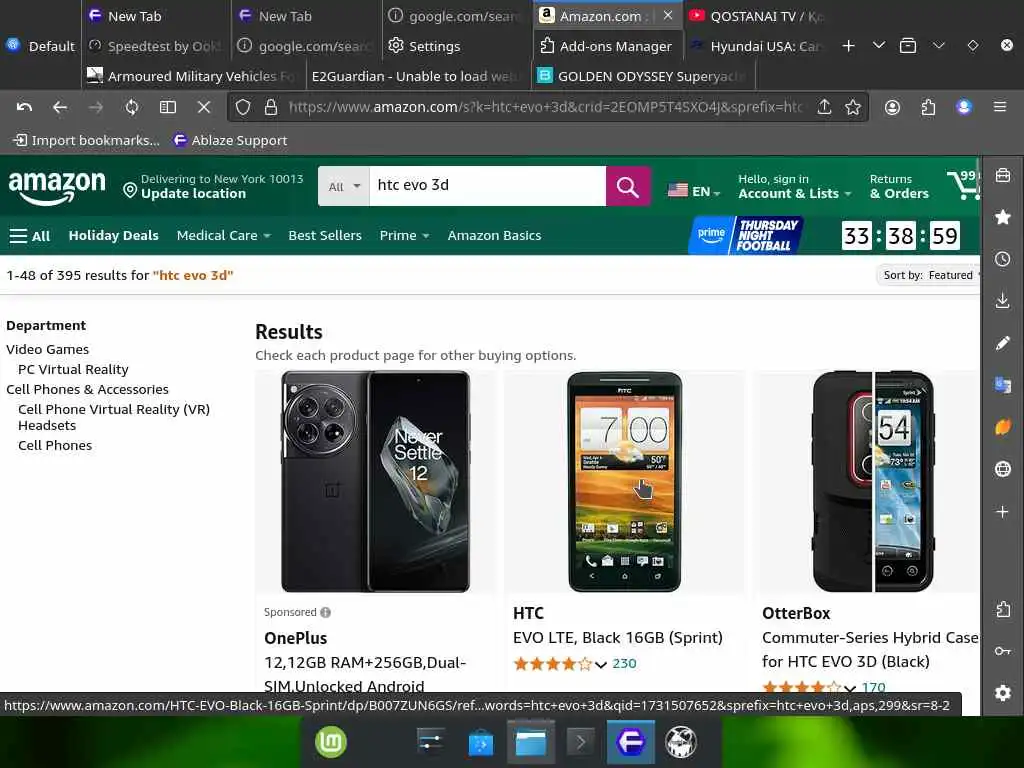1024x768 pixels.
Task: Open sidebar settings gear icon
Action: click(1002, 693)
